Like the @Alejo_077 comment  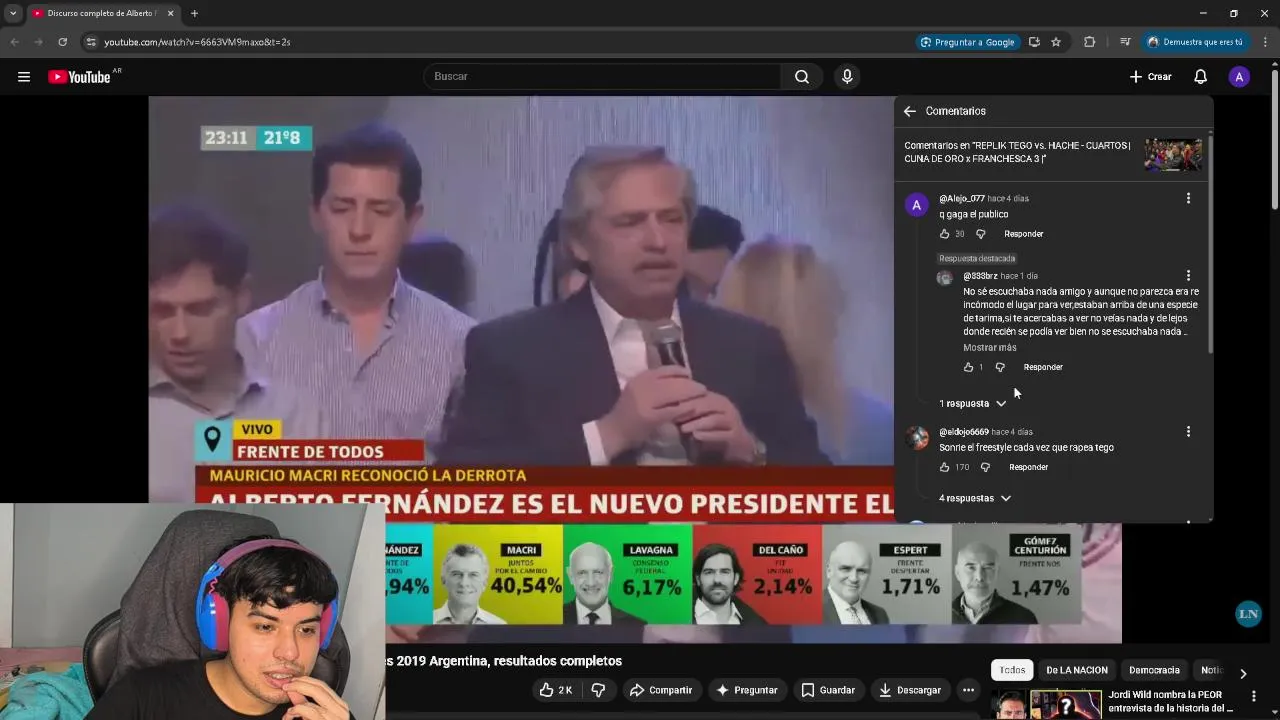[944, 234]
